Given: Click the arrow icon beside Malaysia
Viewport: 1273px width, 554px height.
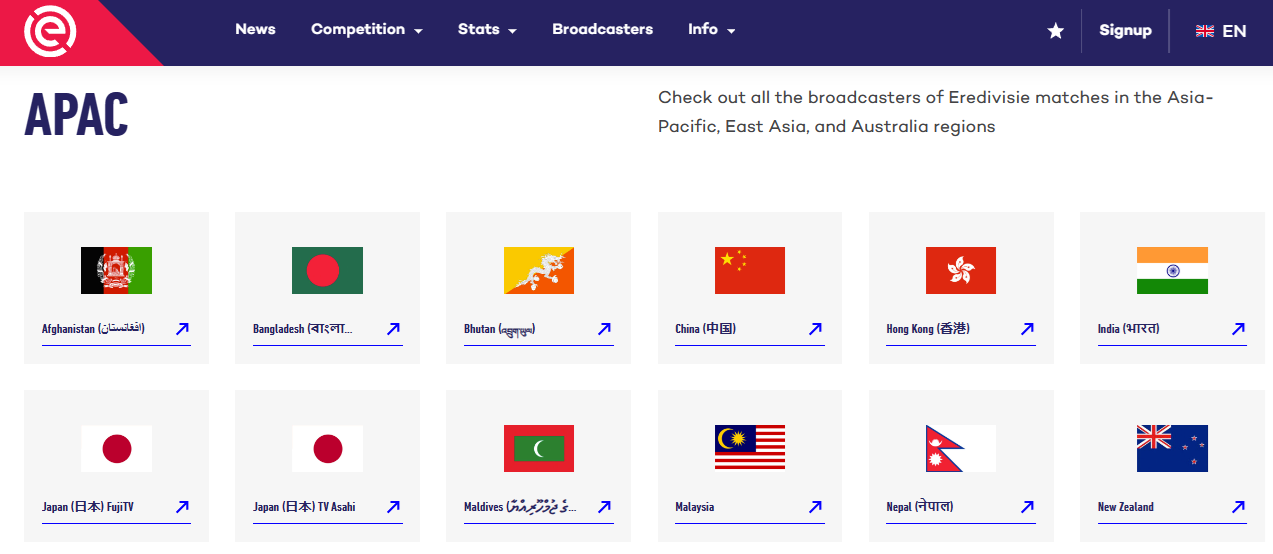Looking at the screenshot, I should 815,507.
